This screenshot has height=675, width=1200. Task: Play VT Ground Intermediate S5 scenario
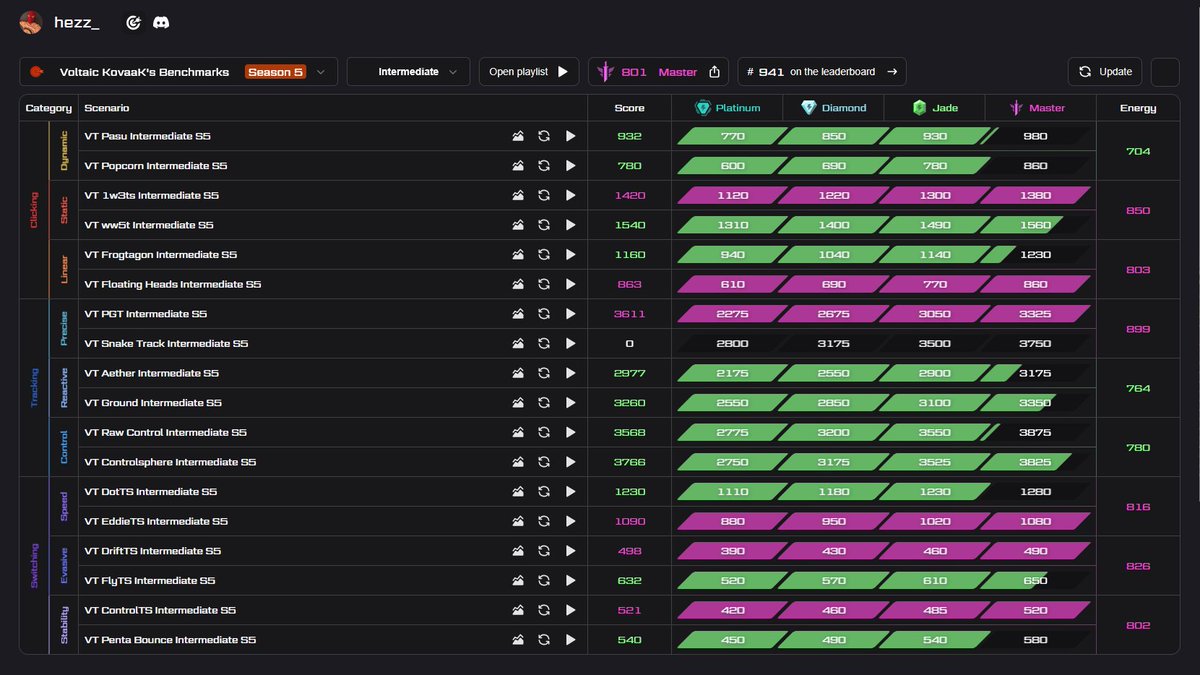click(571, 403)
